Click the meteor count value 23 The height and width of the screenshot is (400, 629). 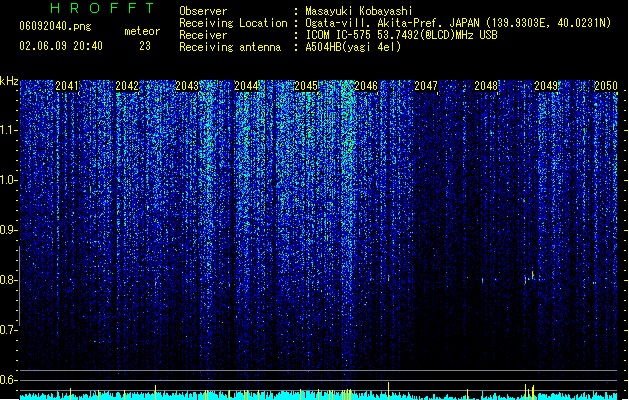(145, 46)
